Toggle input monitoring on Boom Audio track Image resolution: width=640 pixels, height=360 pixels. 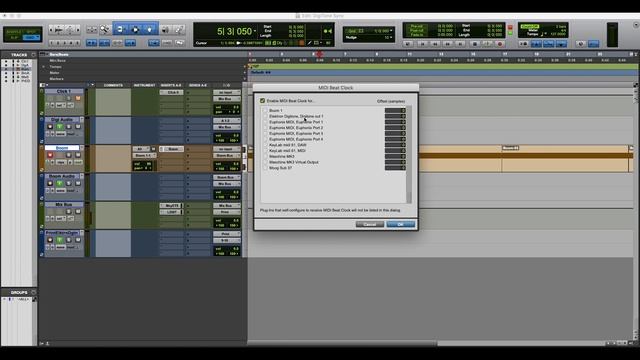60,183
